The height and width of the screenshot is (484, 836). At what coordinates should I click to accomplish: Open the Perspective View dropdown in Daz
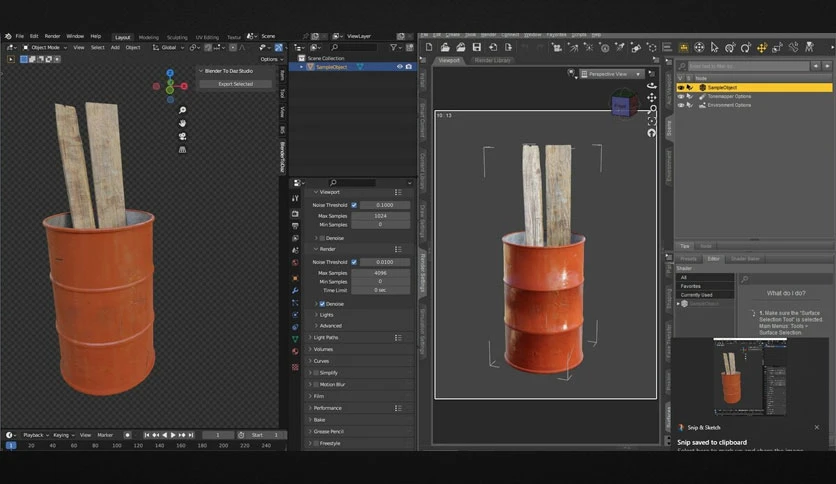612,74
